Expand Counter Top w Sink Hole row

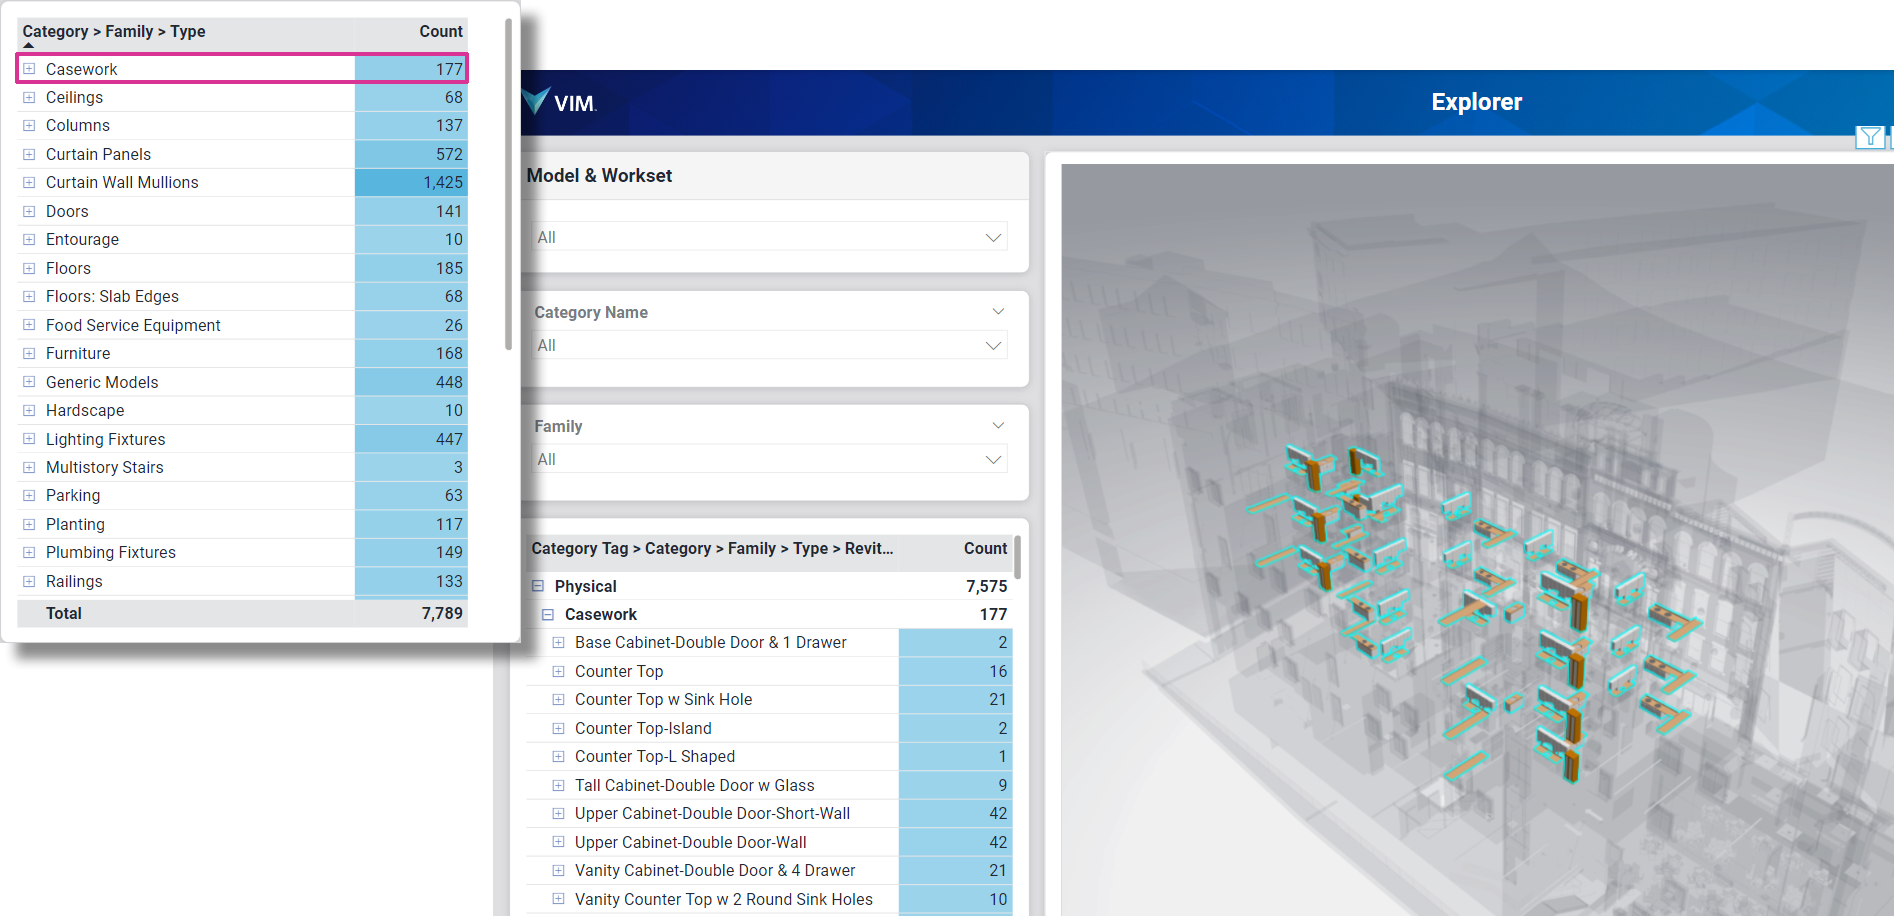(558, 699)
